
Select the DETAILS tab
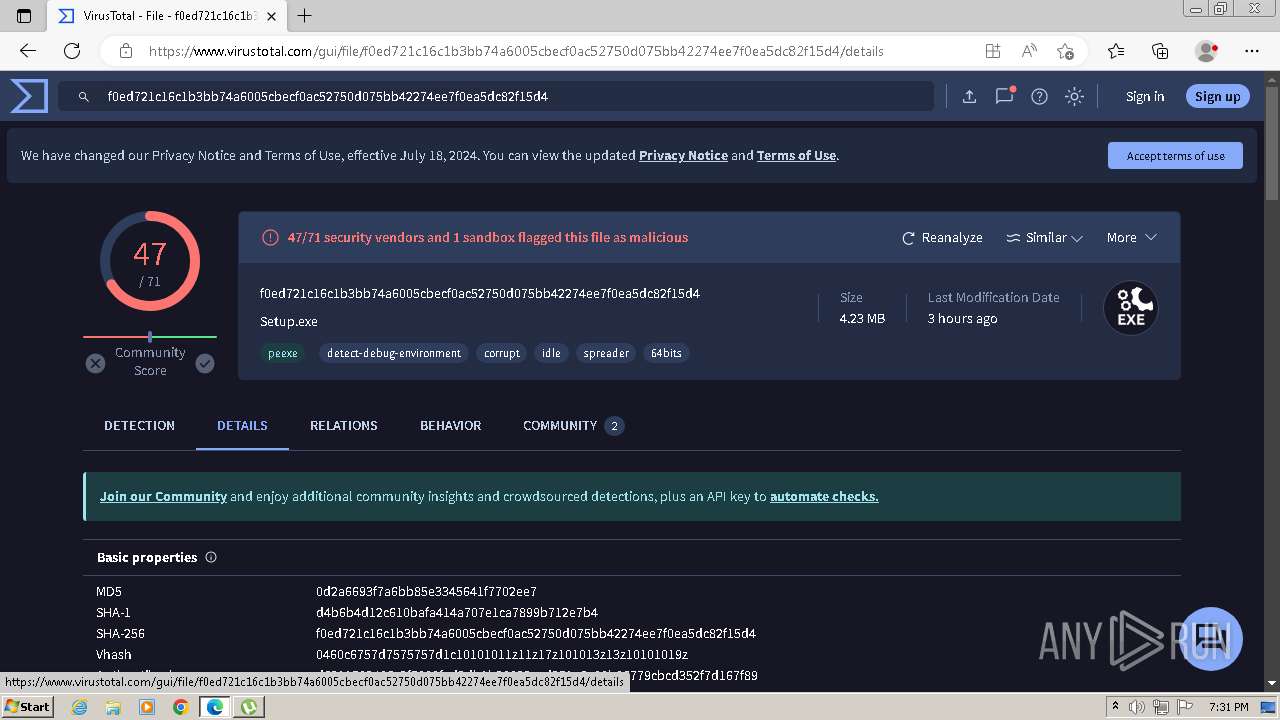242,426
